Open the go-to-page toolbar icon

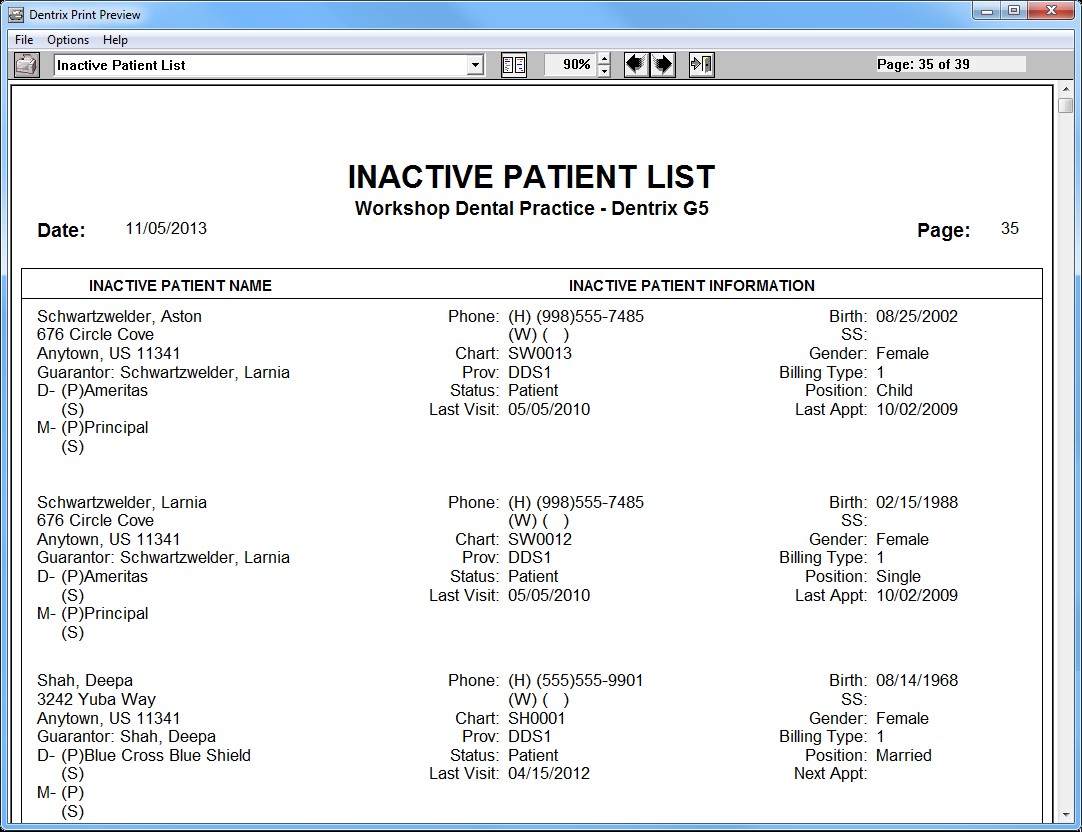(x=701, y=64)
